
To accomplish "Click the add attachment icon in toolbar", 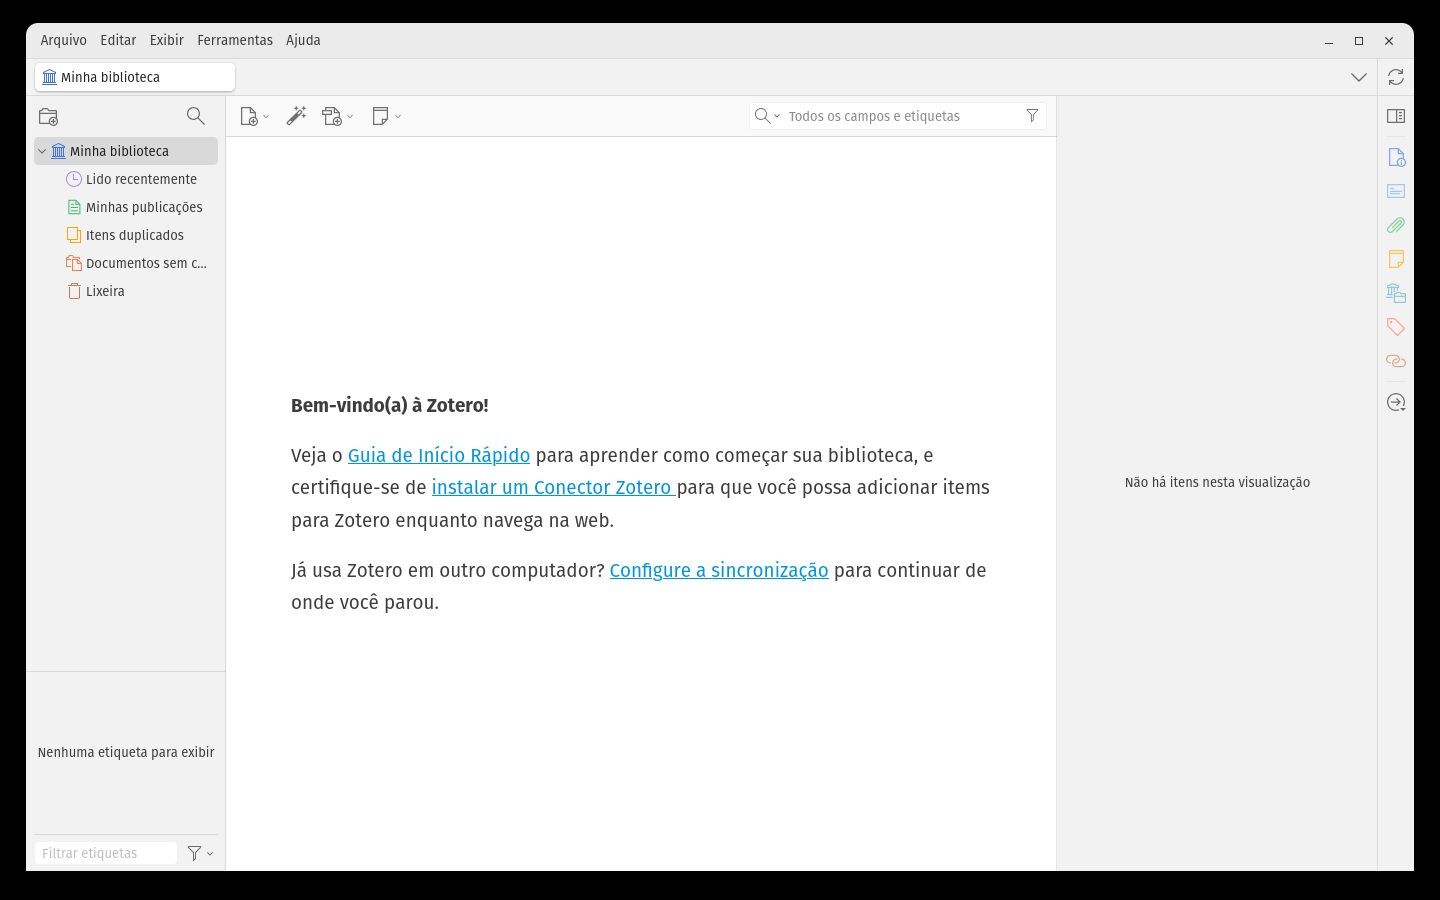I will pyautogui.click(x=333, y=116).
